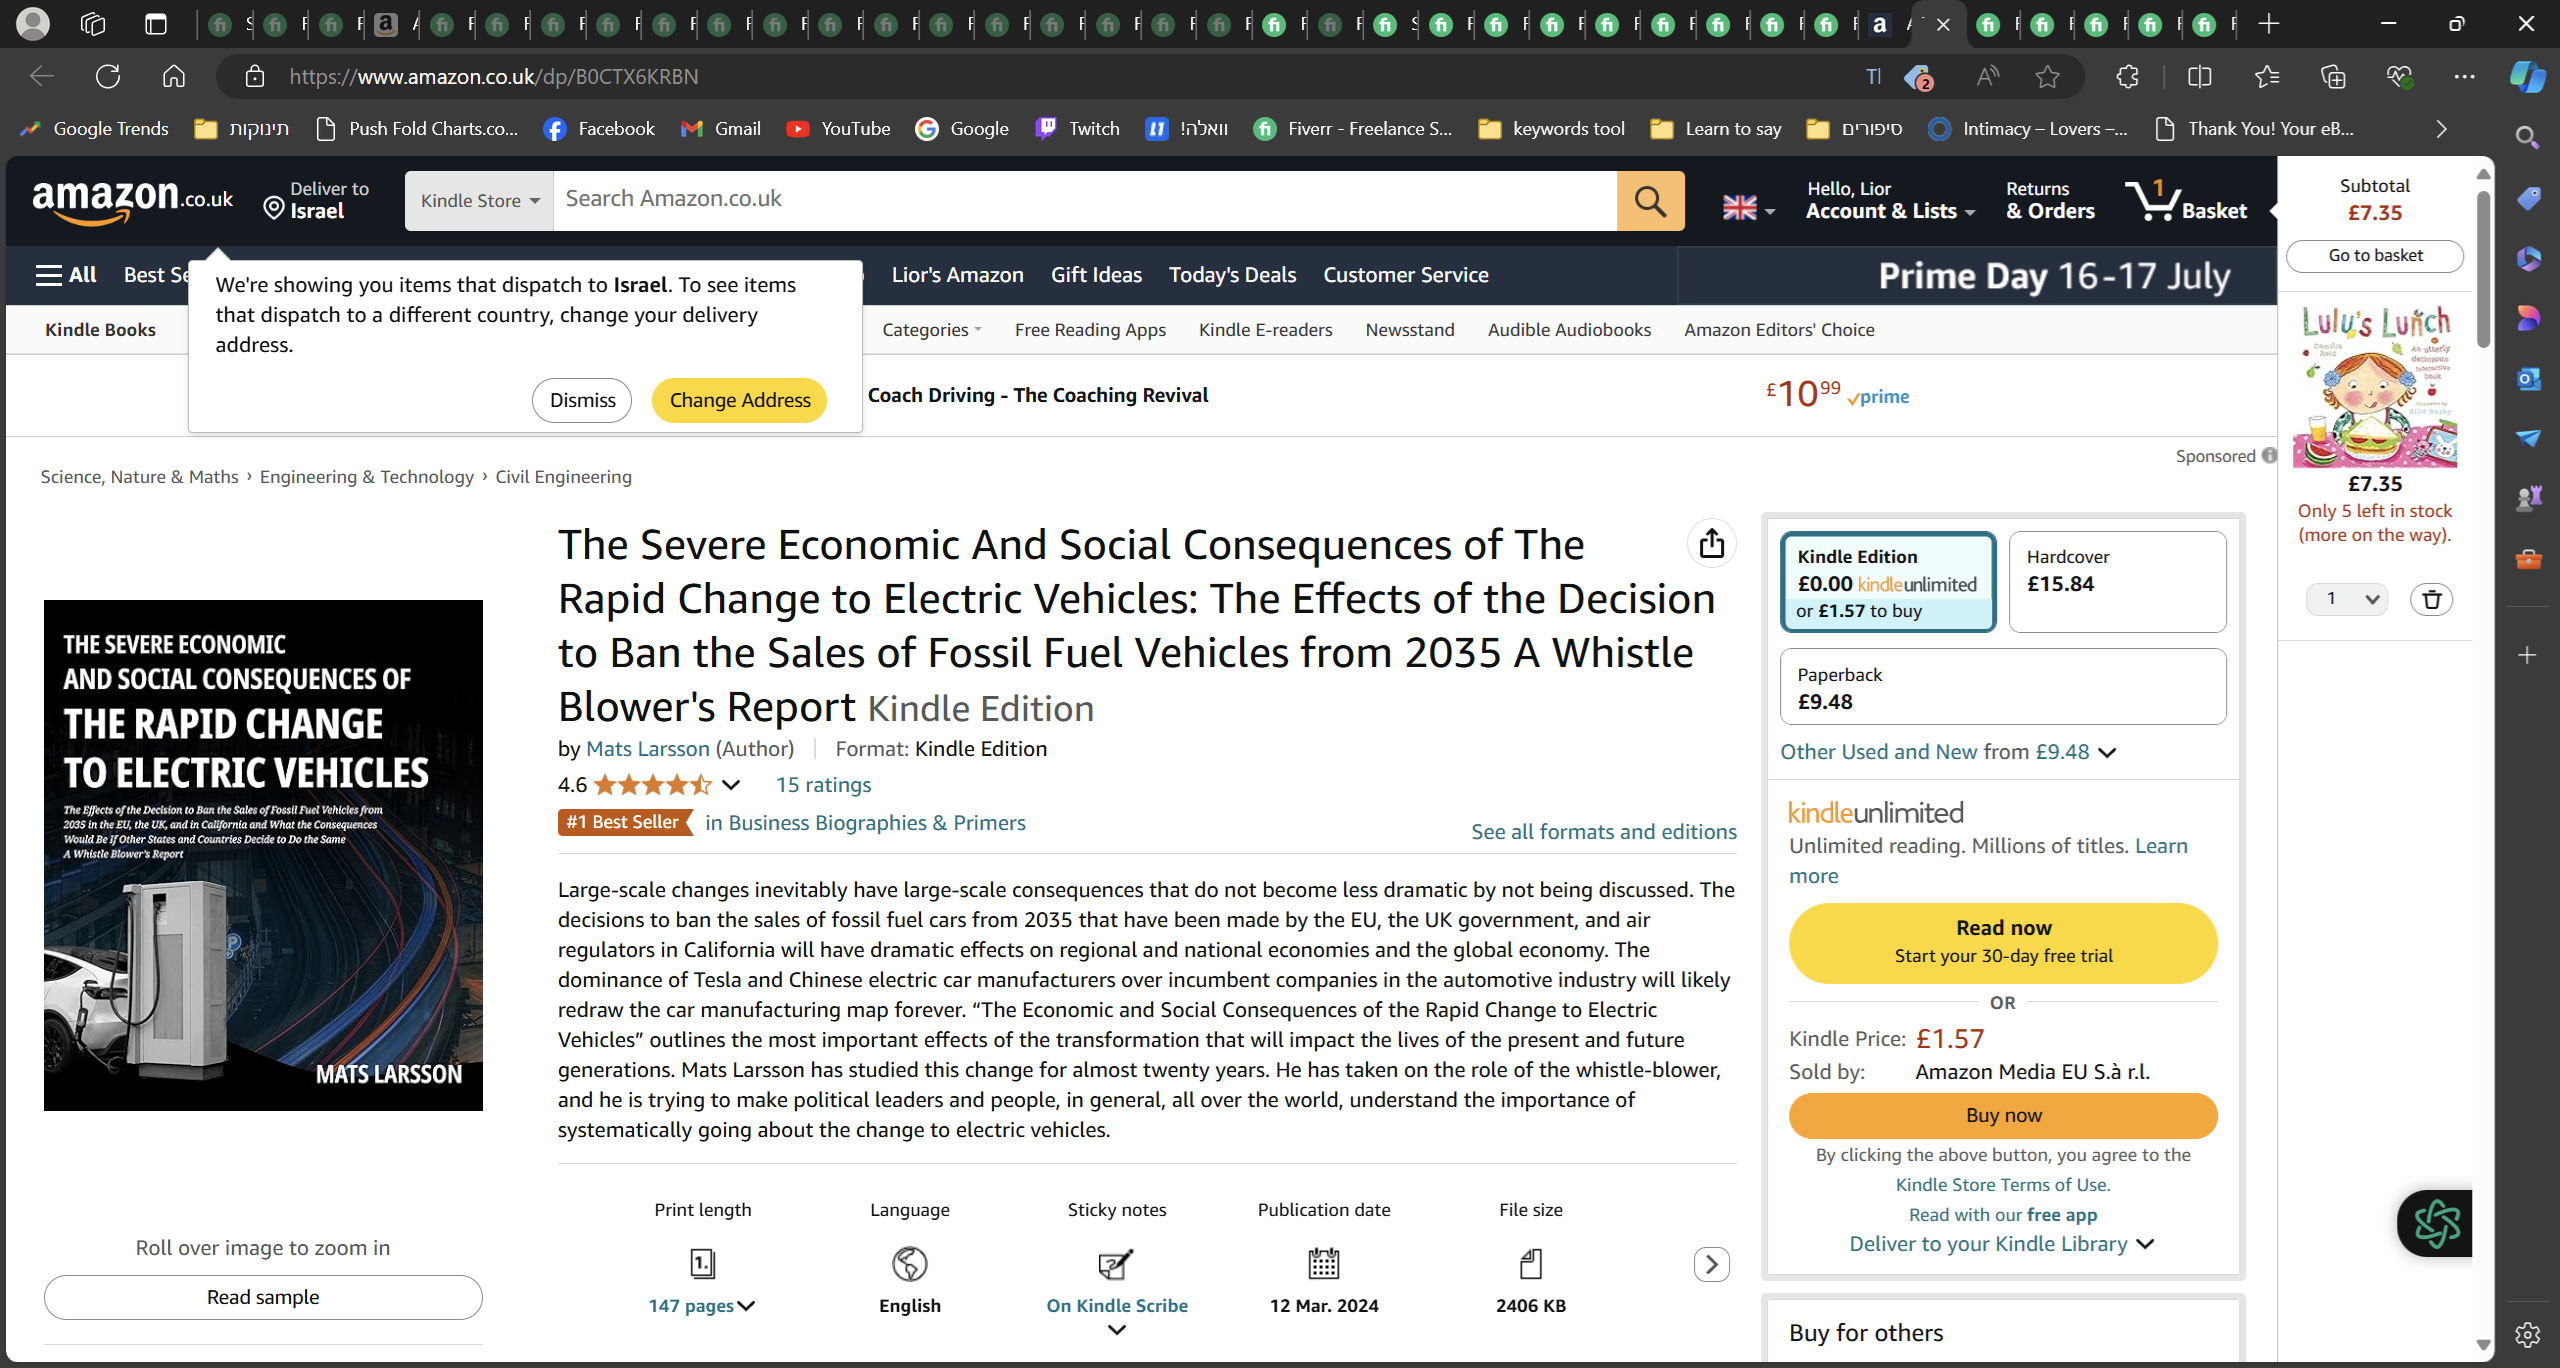This screenshot has width=2560, height=1368.
Task: Click the Change Address button
Action: [x=739, y=400]
